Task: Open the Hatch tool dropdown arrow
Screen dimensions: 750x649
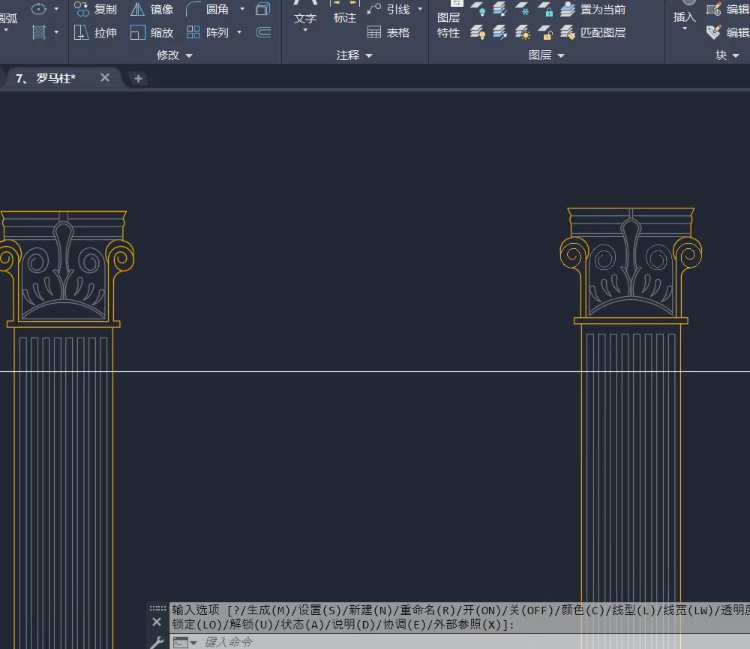Action: pyautogui.click(x=56, y=33)
